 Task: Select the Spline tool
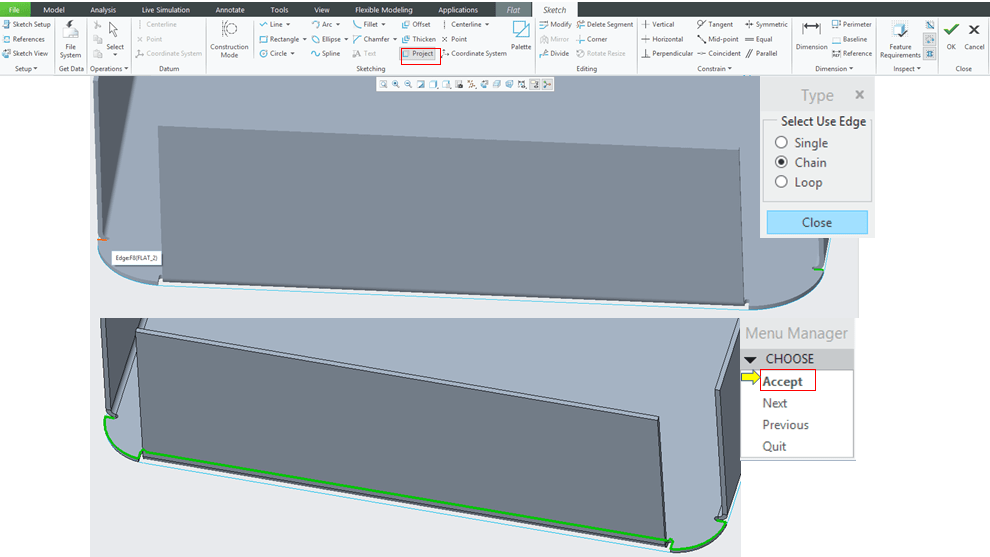[x=325, y=54]
